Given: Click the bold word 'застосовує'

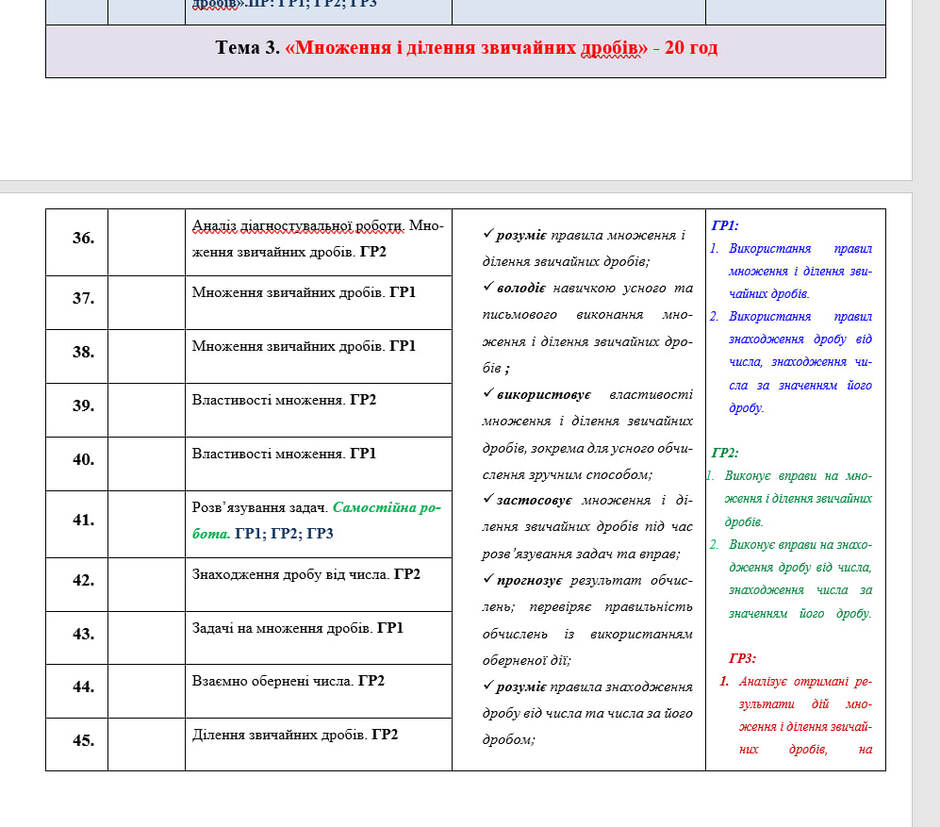Looking at the screenshot, I should click(x=534, y=500).
